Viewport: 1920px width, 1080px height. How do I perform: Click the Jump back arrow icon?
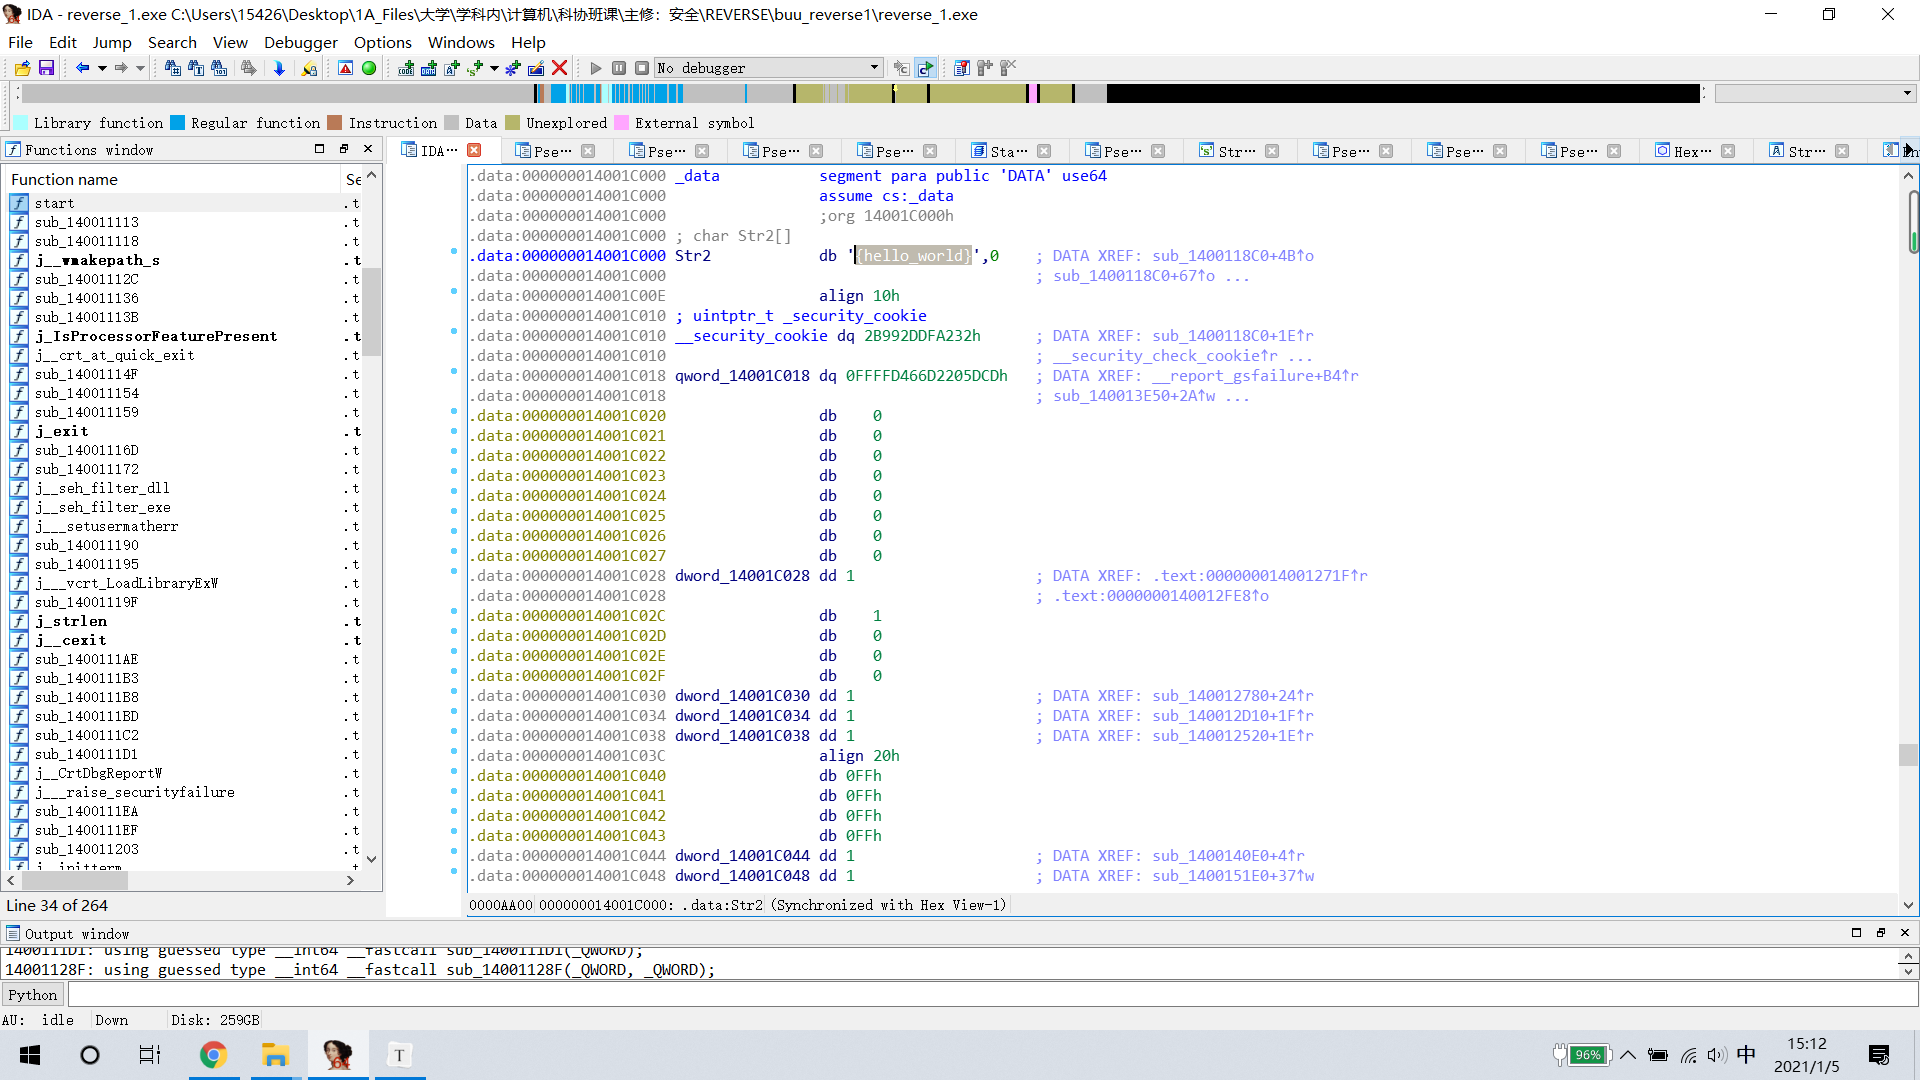[x=82, y=68]
